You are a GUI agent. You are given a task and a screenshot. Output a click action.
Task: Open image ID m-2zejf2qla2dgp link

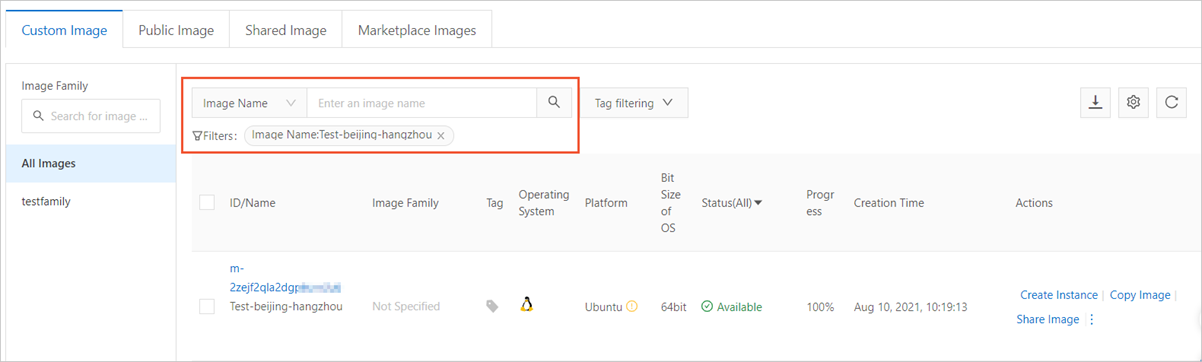286,278
